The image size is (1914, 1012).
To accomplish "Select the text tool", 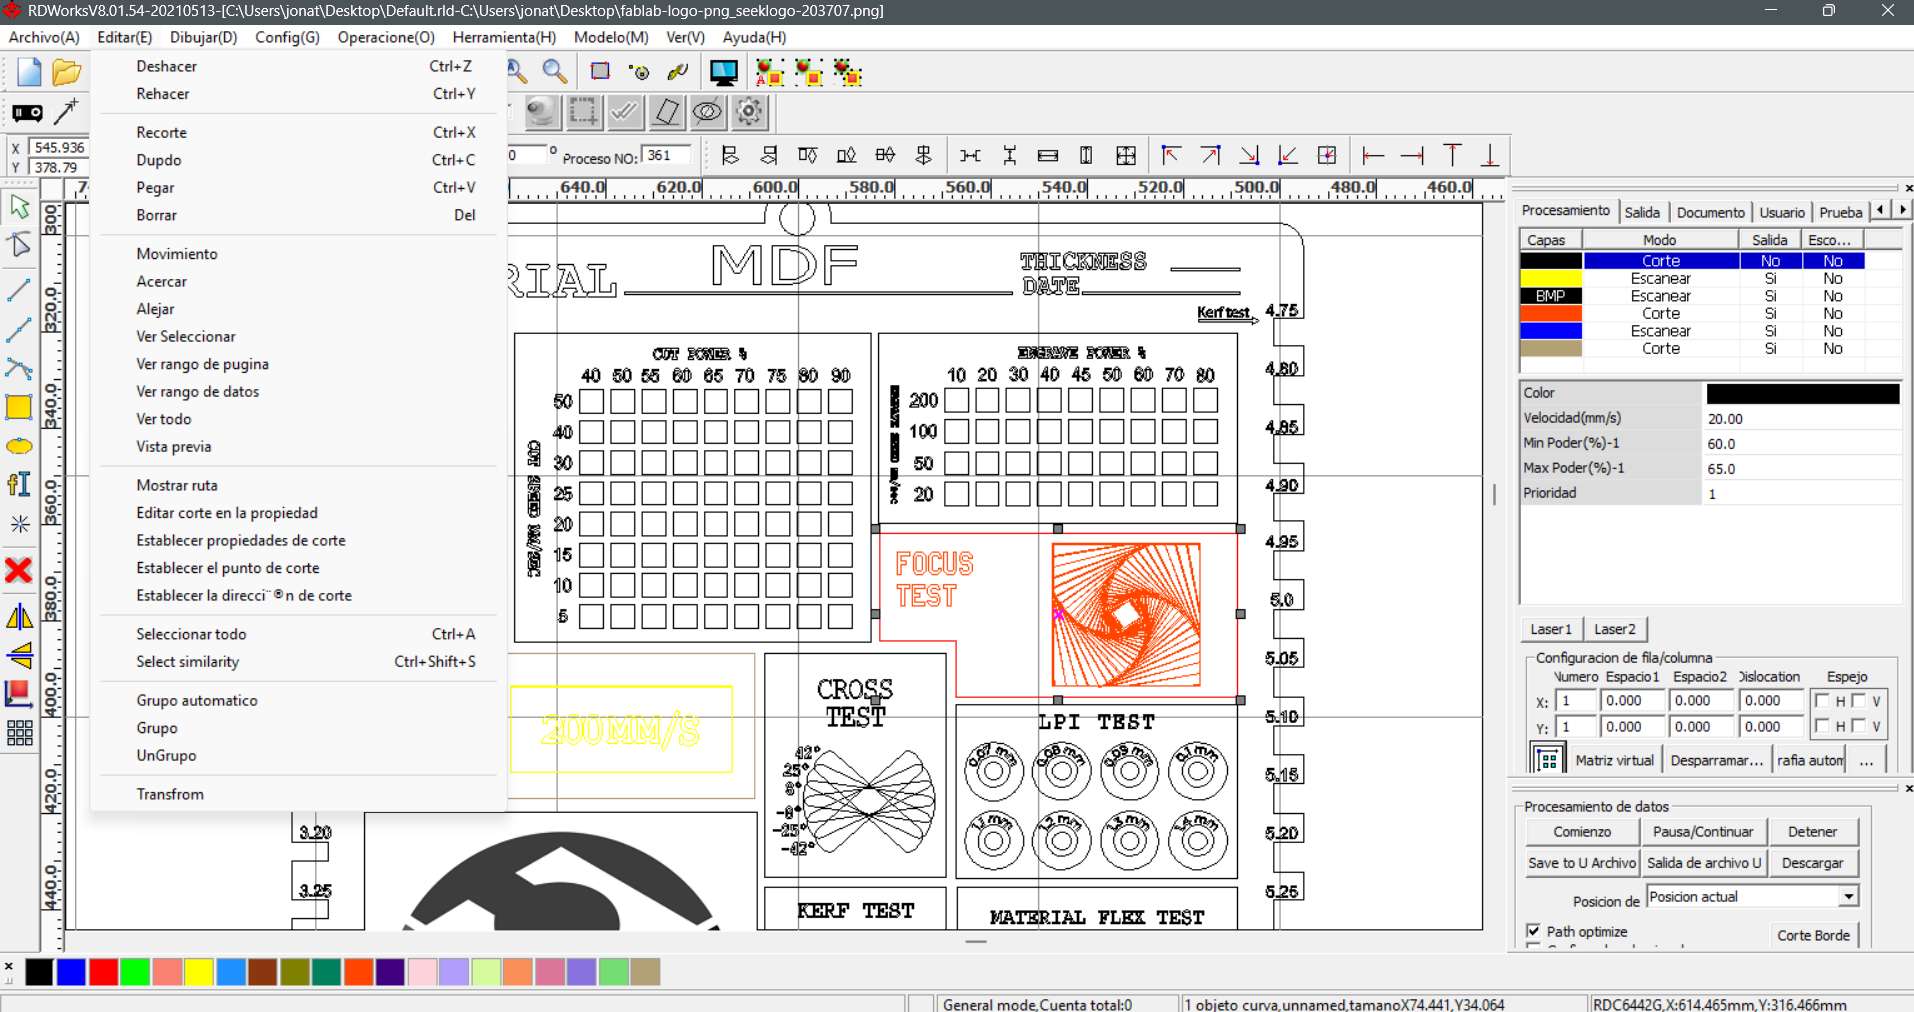I will [19, 485].
